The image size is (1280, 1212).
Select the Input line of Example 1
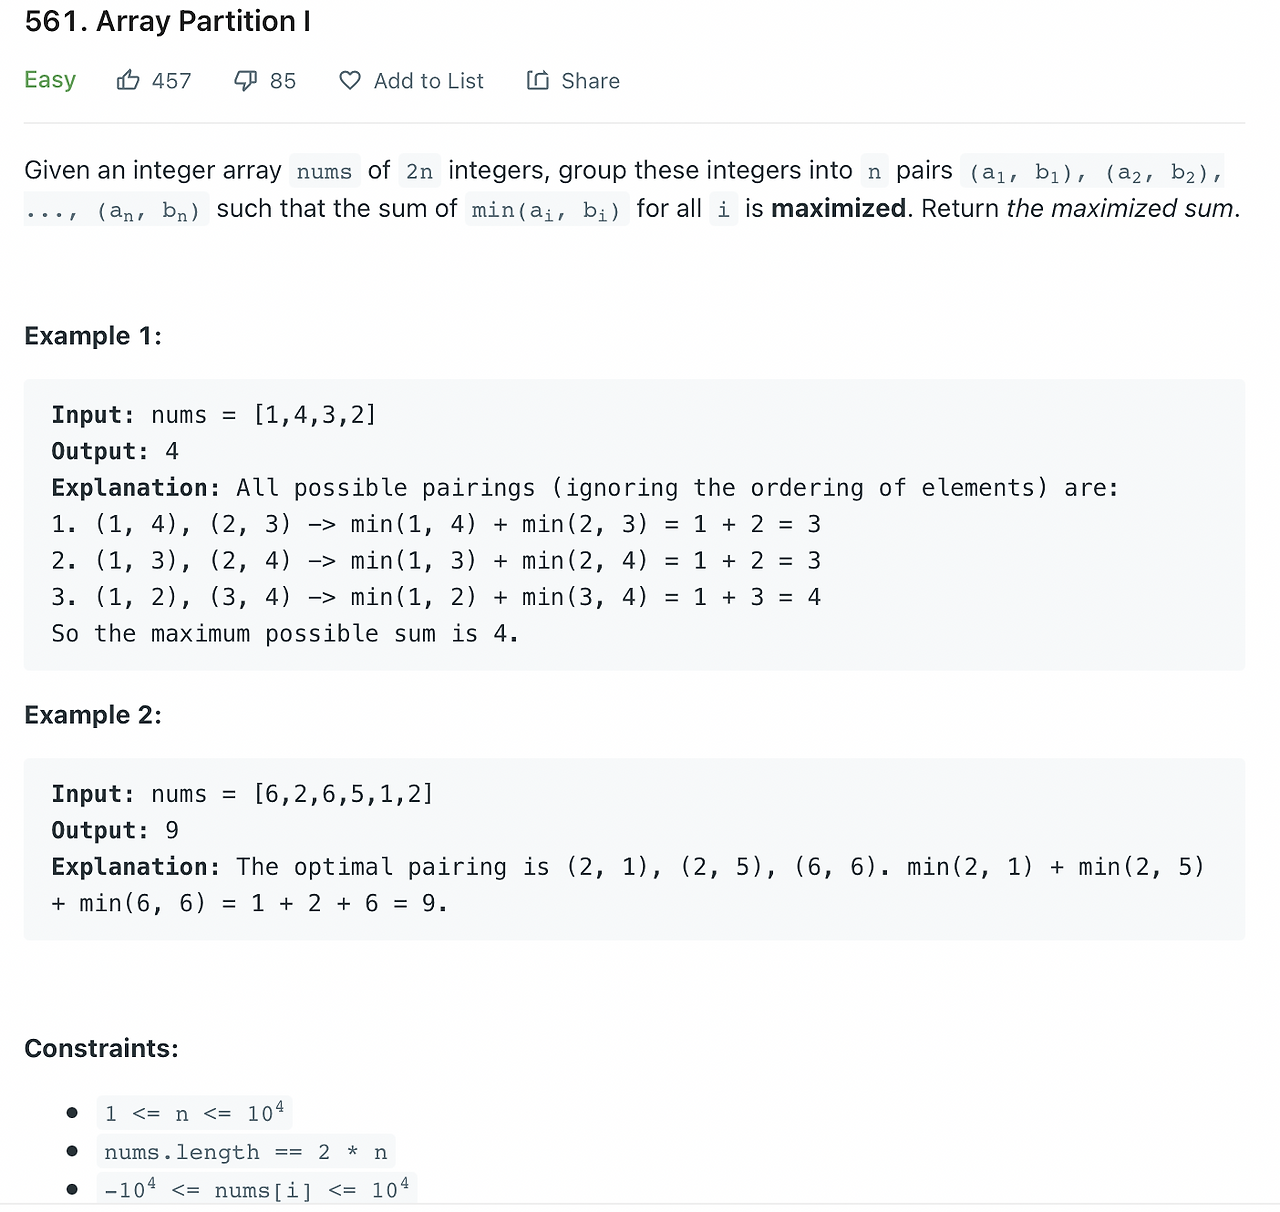click(x=213, y=414)
